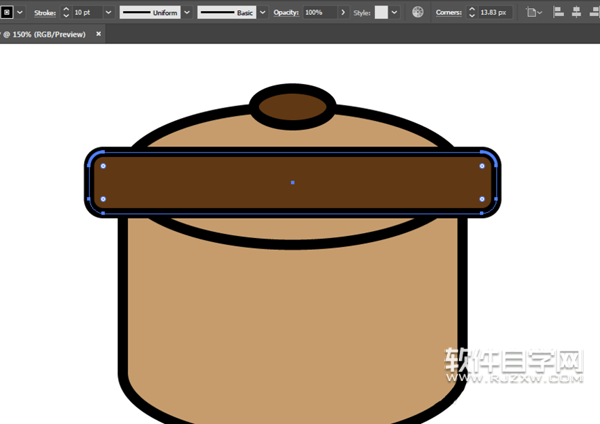Screen dimensions: 600x424
Task: Click the horizontal align left icon
Action: [558, 12]
